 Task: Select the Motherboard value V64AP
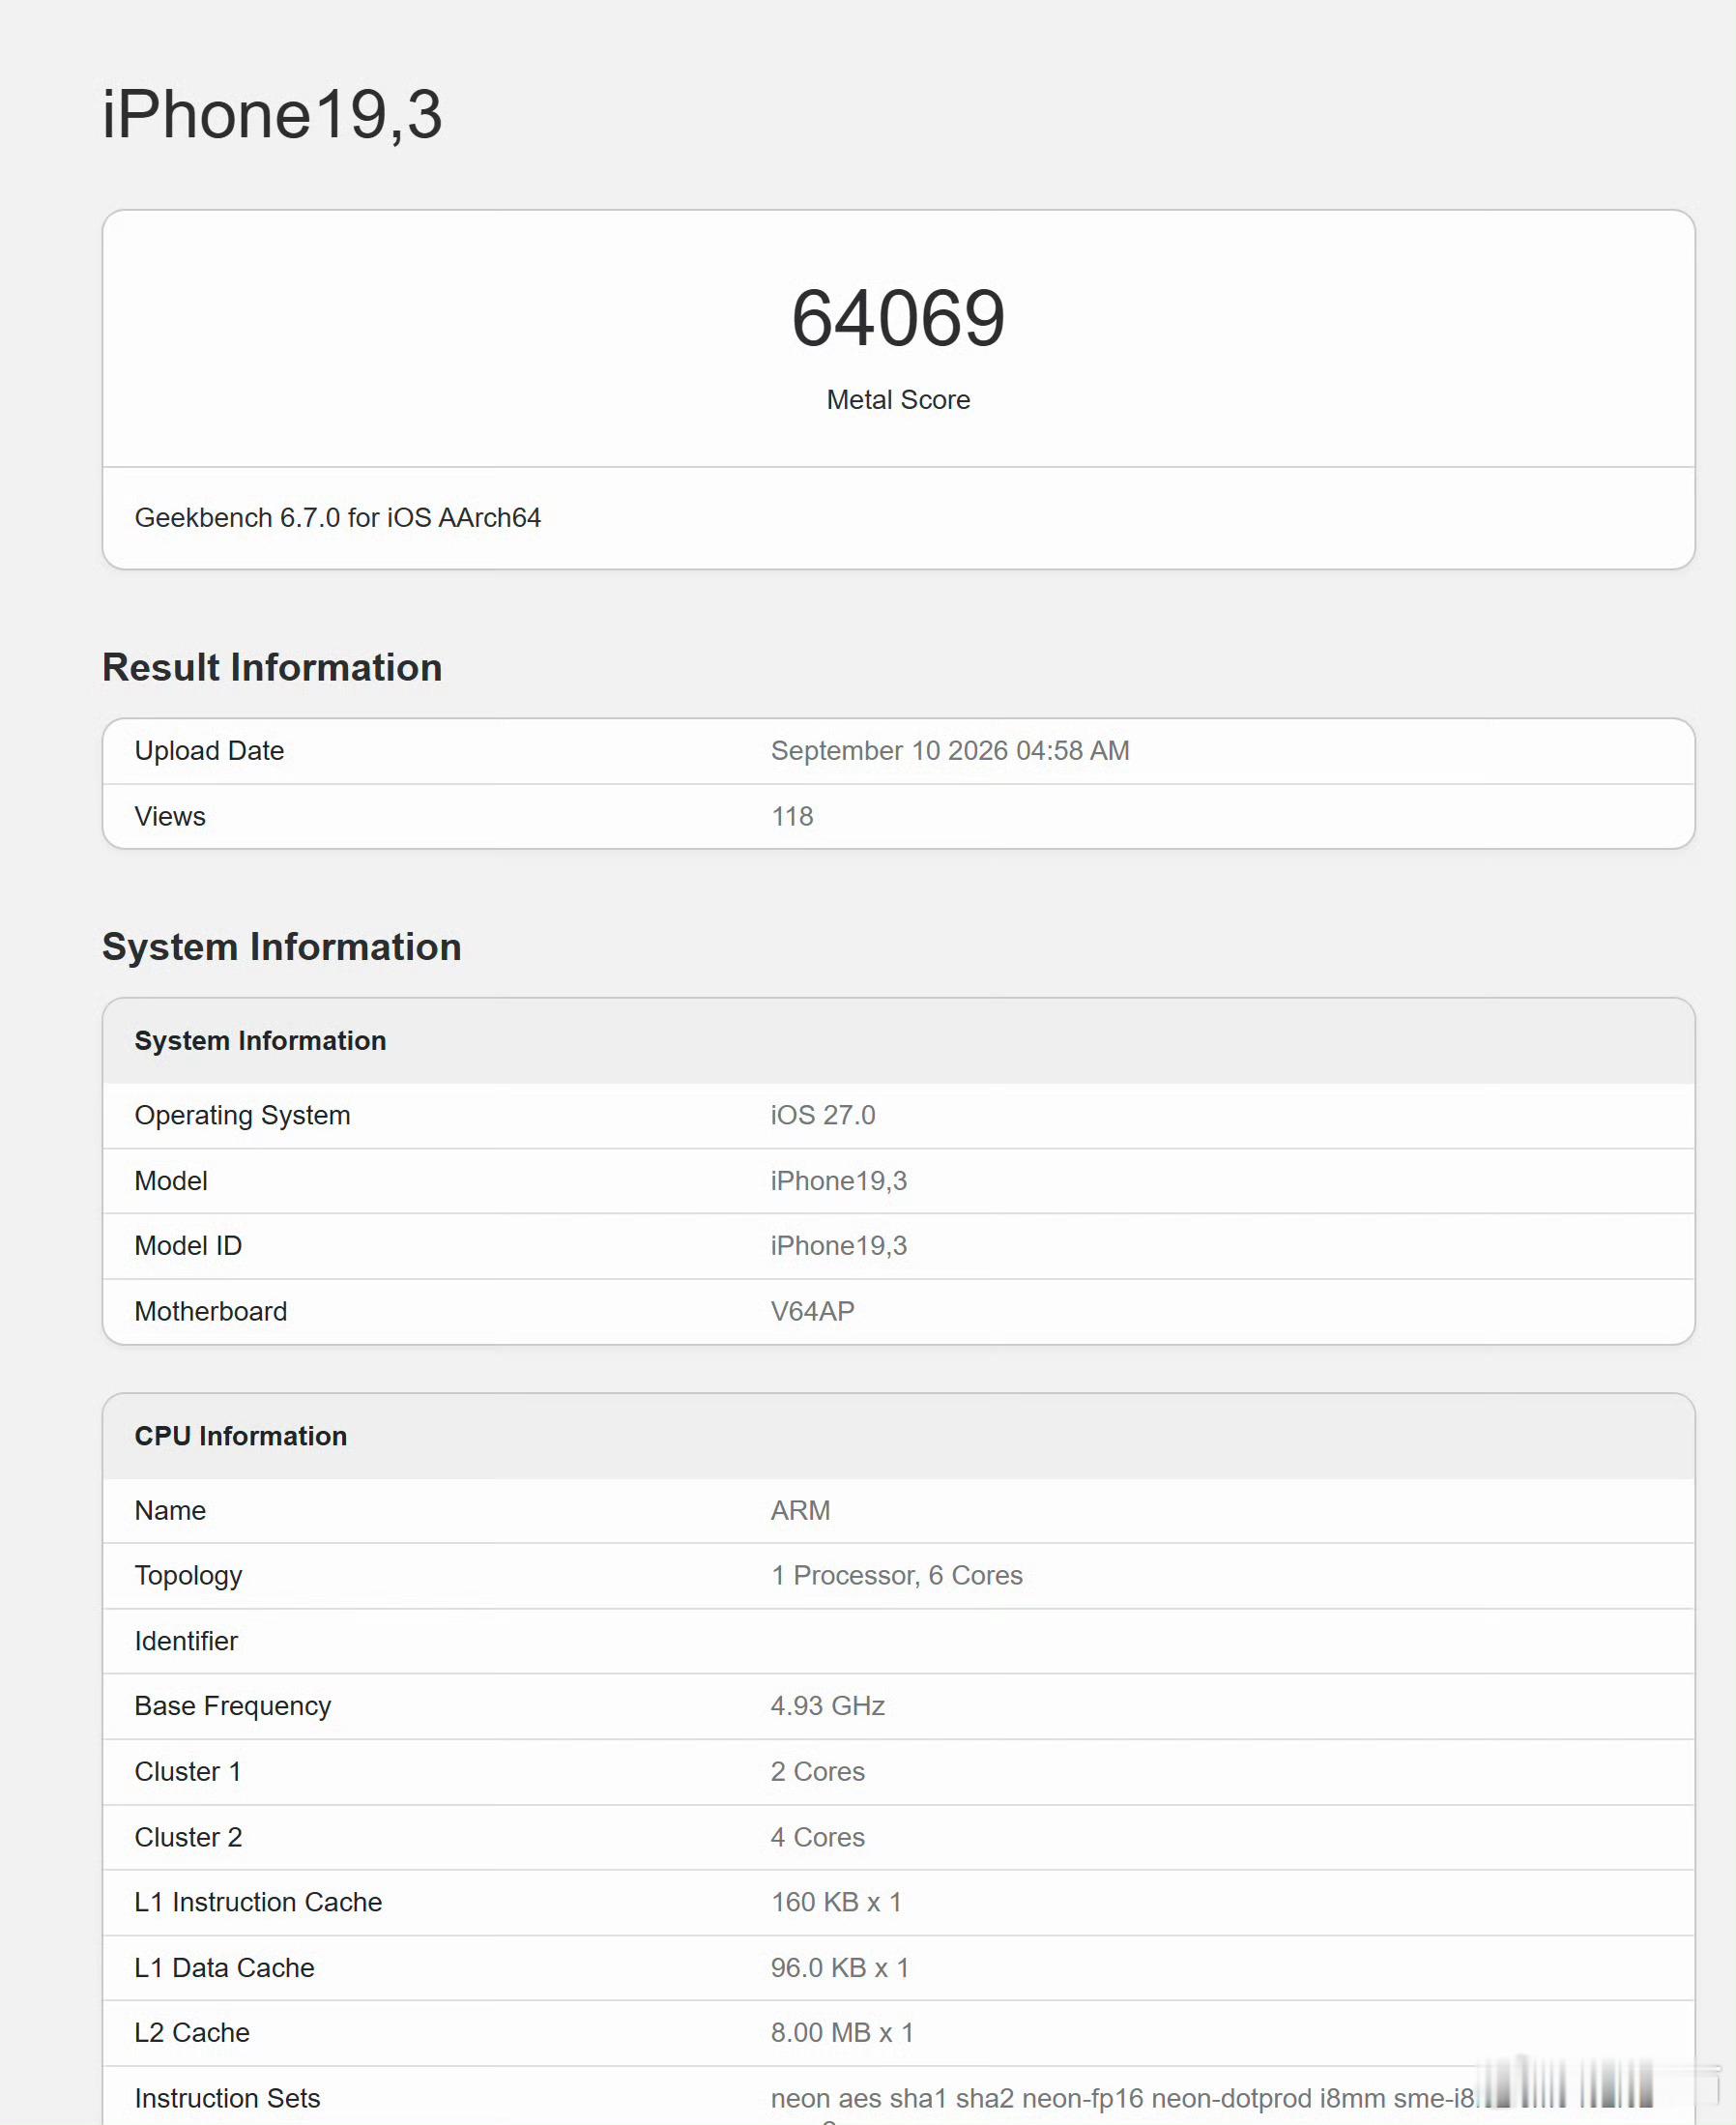(x=813, y=1311)
